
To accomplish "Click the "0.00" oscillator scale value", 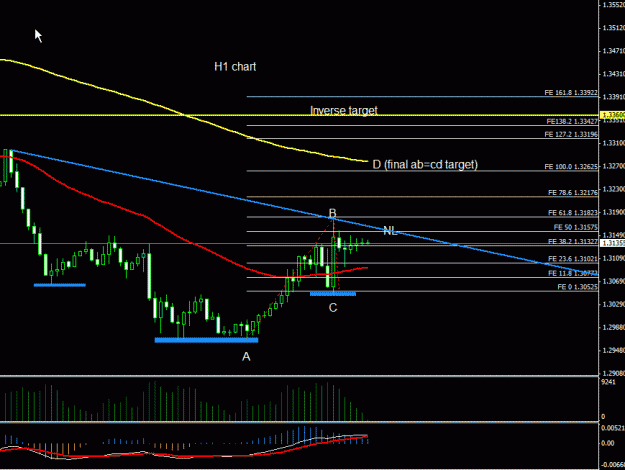I will [x=607, y=443].
